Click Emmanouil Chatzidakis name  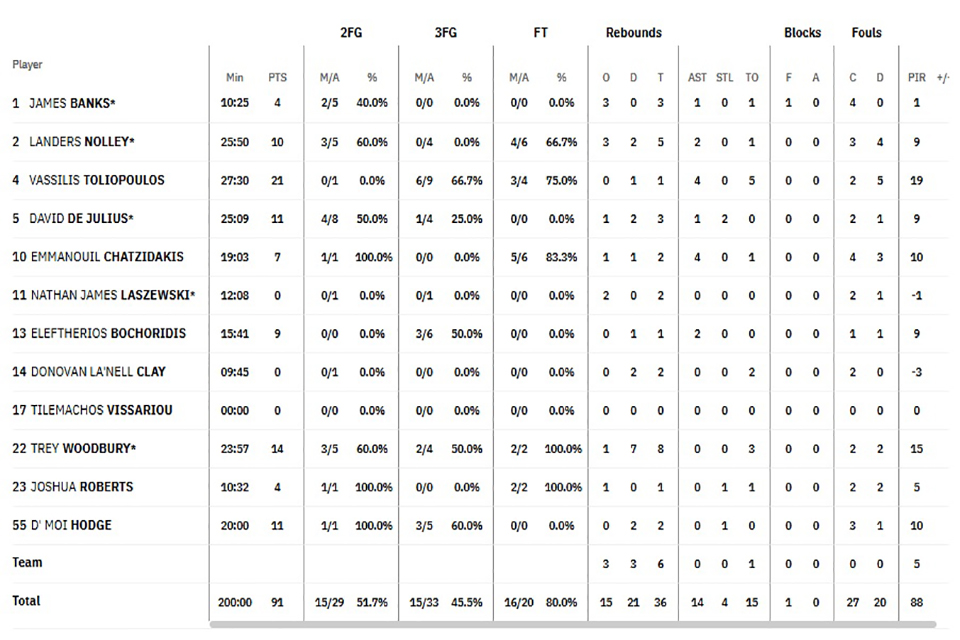[107, 257]
